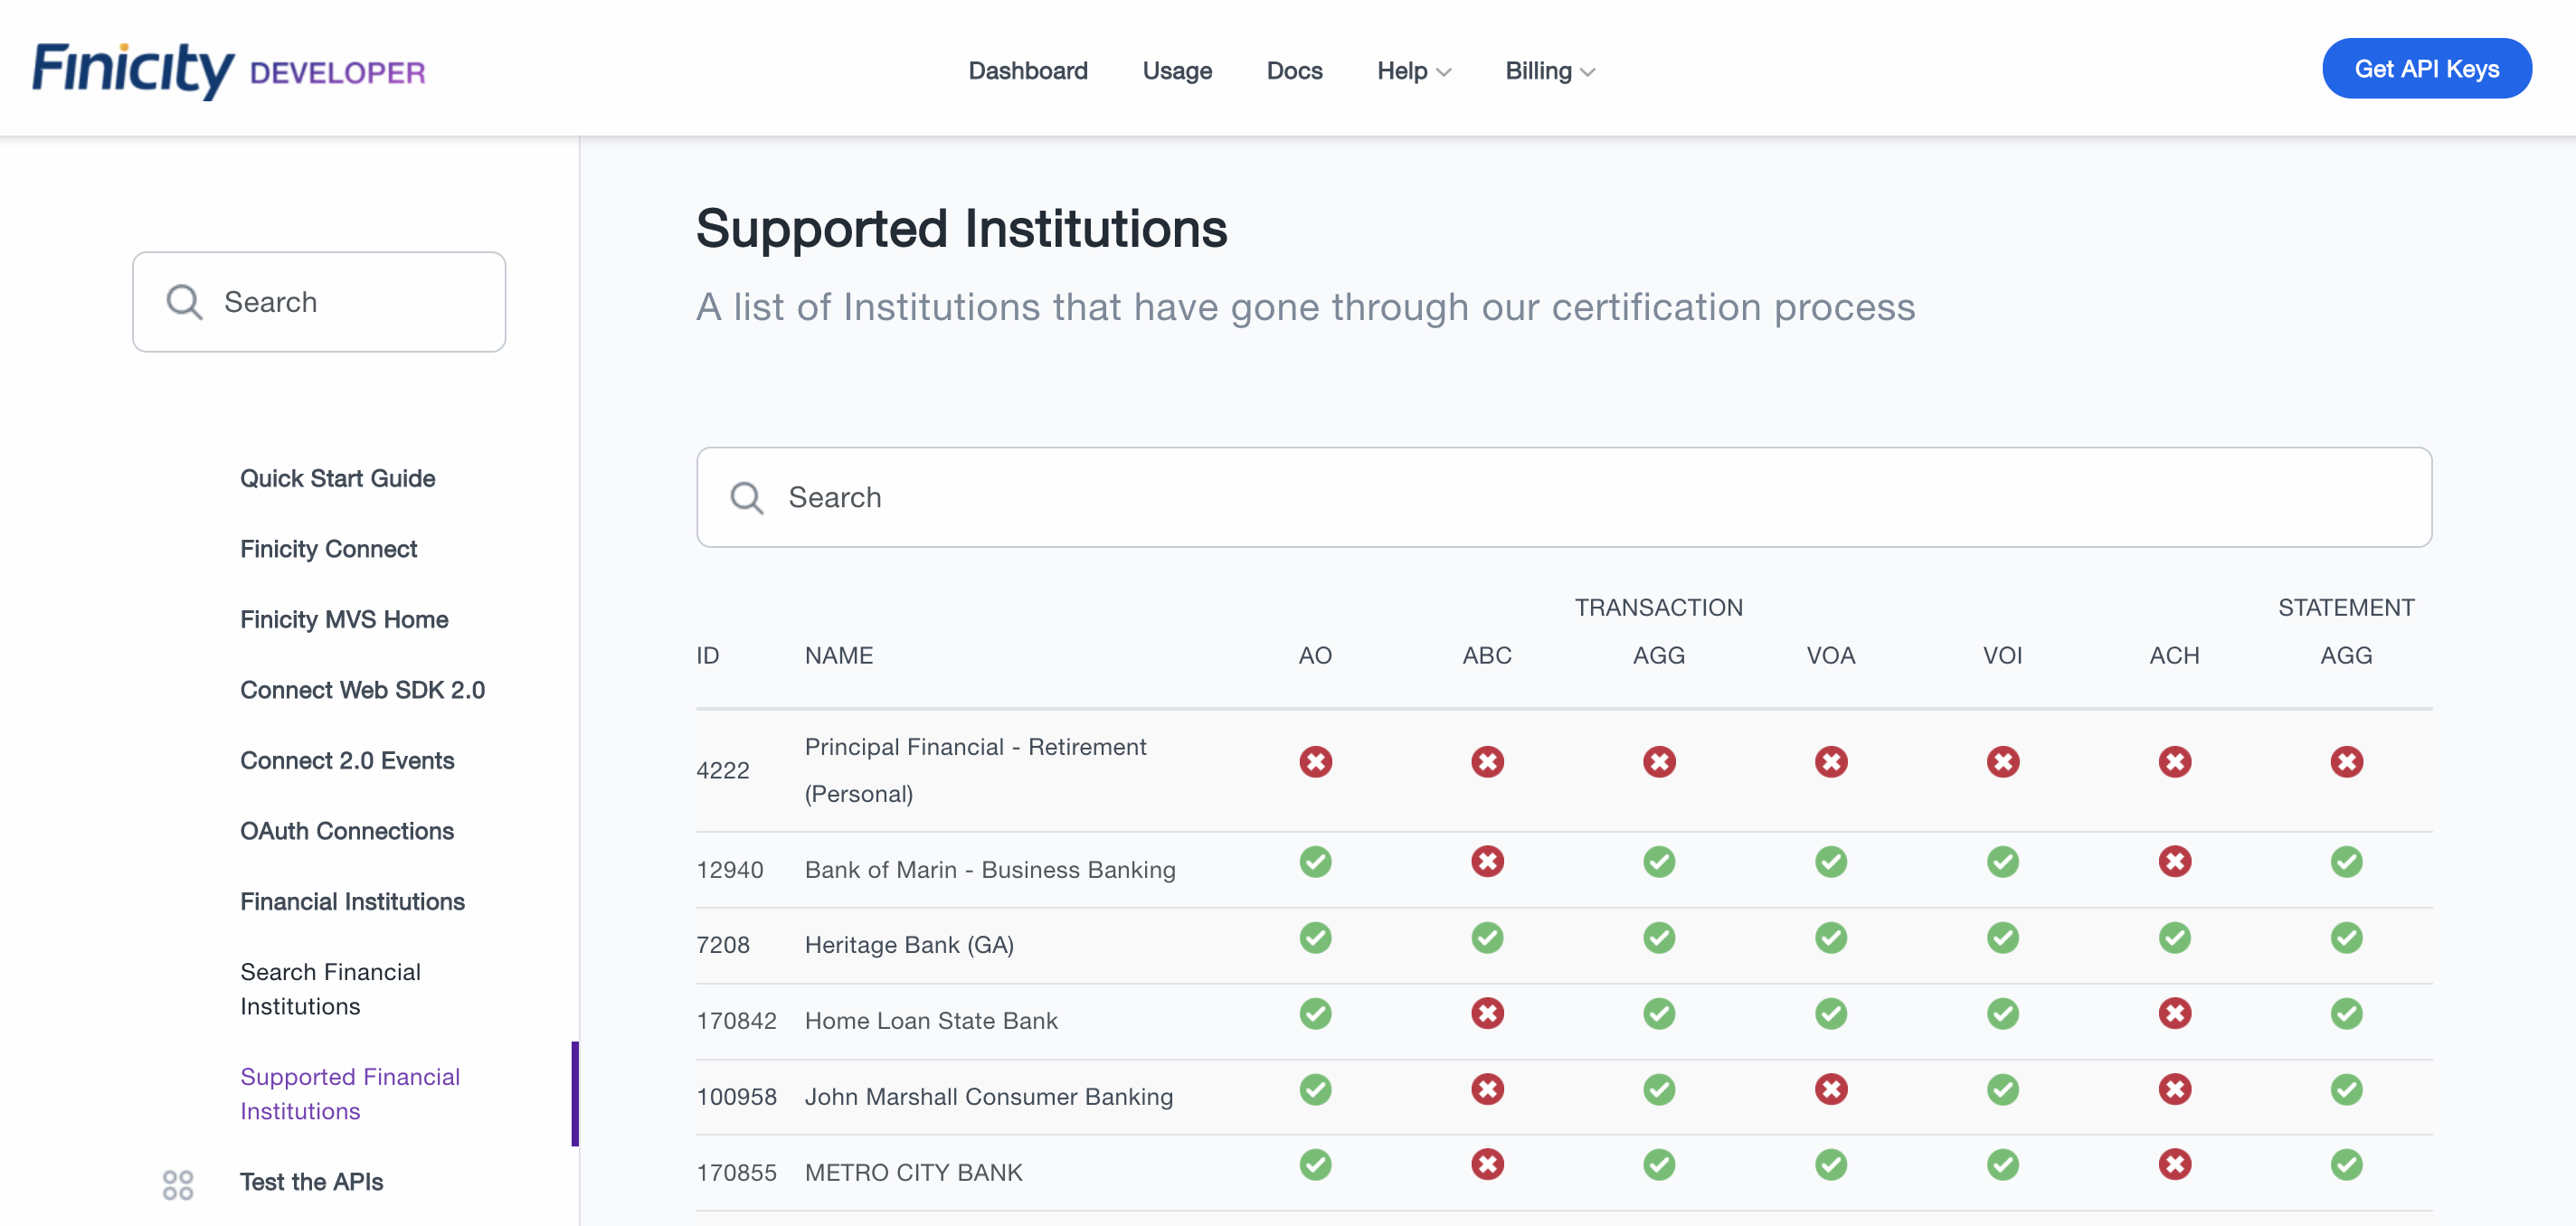Click the institutions search magnifier icon
This screenshot has height=1226, width=2576.
747,497
